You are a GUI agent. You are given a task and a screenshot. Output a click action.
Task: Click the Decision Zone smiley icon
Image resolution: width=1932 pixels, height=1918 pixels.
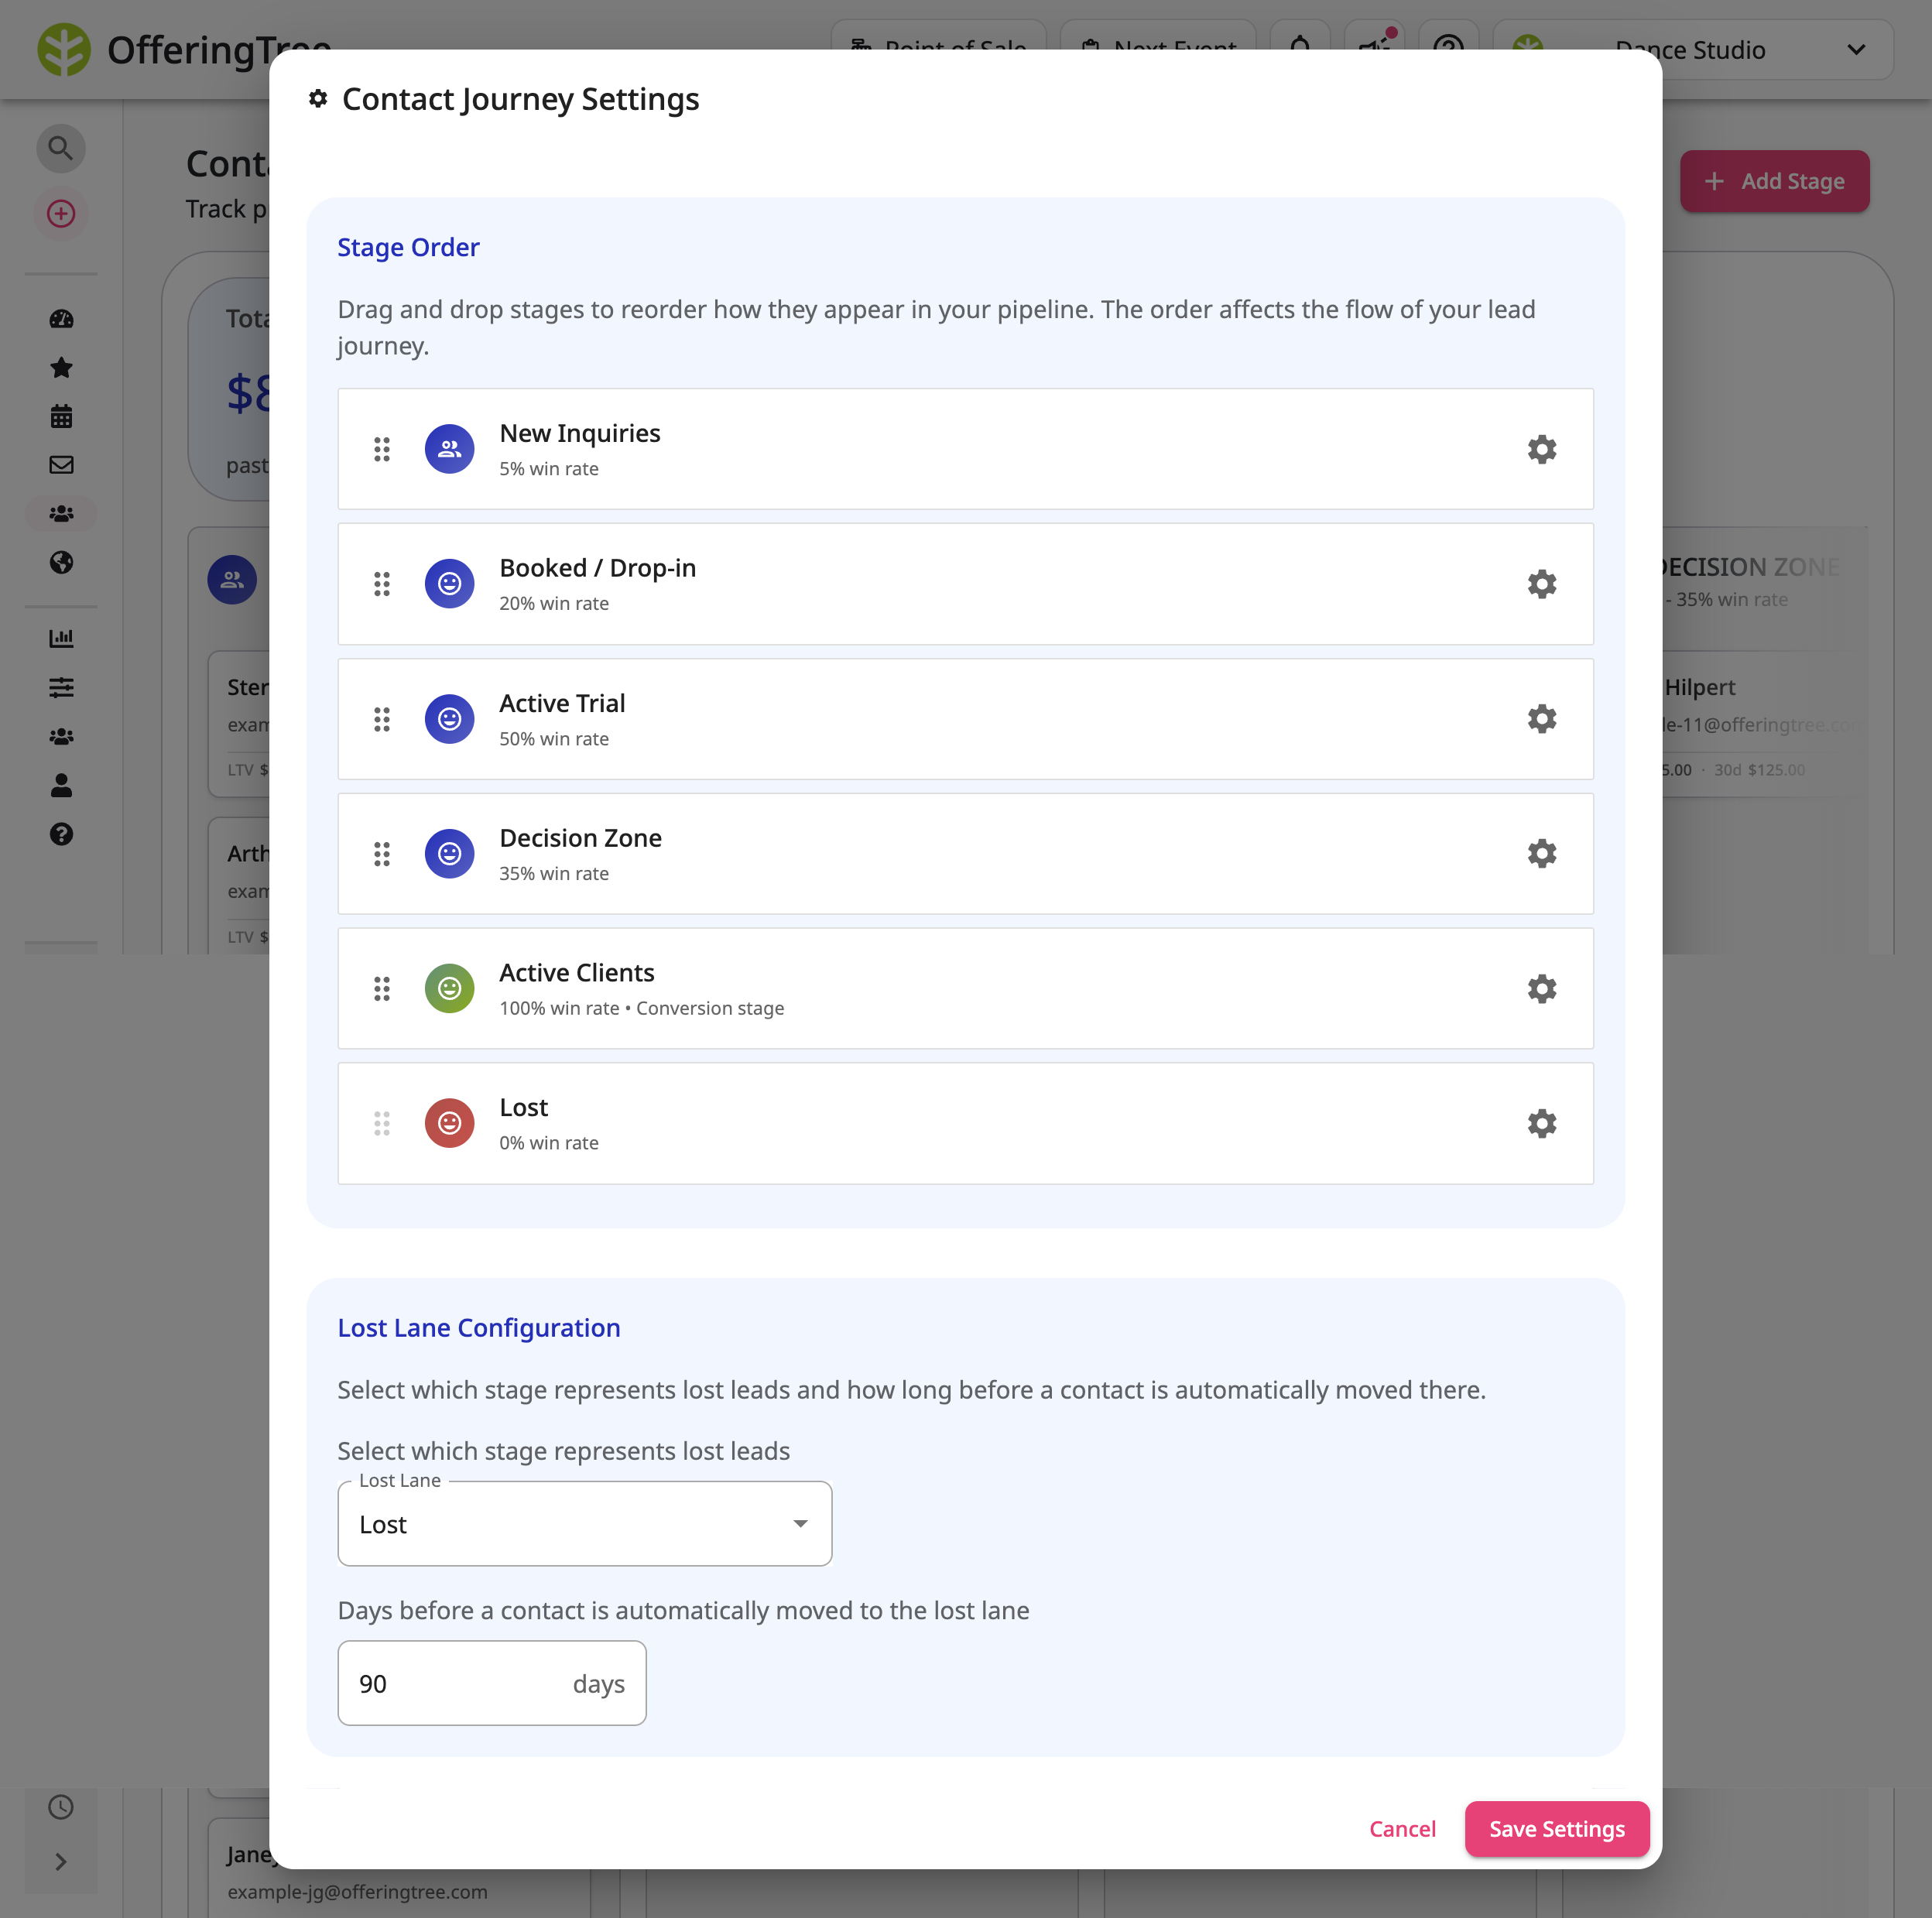click(449, 853)
